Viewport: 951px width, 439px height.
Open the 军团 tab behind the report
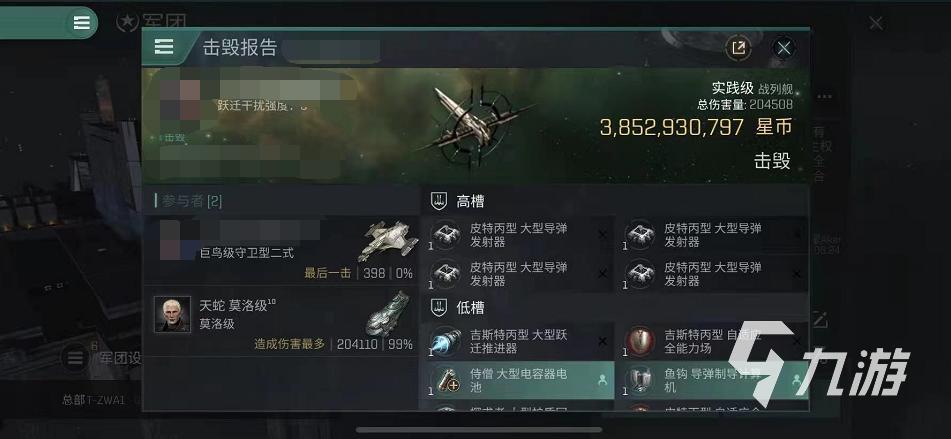click(152, 22)
